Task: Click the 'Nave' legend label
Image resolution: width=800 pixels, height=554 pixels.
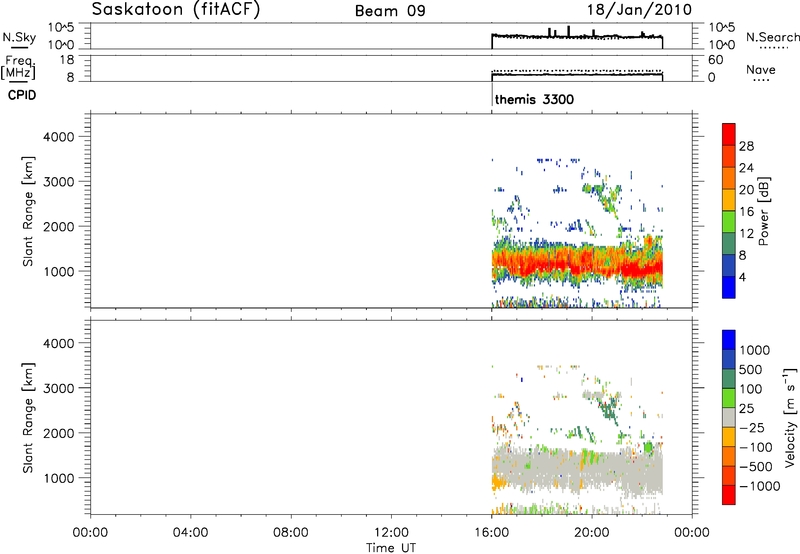Action: [761, 70]
